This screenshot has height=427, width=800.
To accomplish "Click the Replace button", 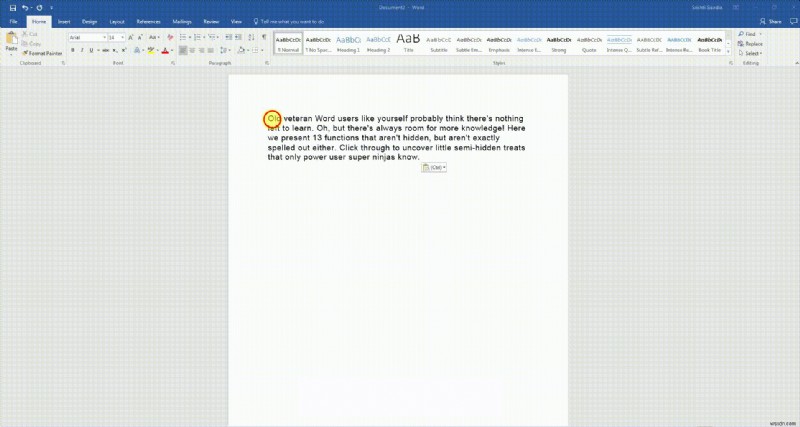I will pyautogui.click(x=751, y=44).
